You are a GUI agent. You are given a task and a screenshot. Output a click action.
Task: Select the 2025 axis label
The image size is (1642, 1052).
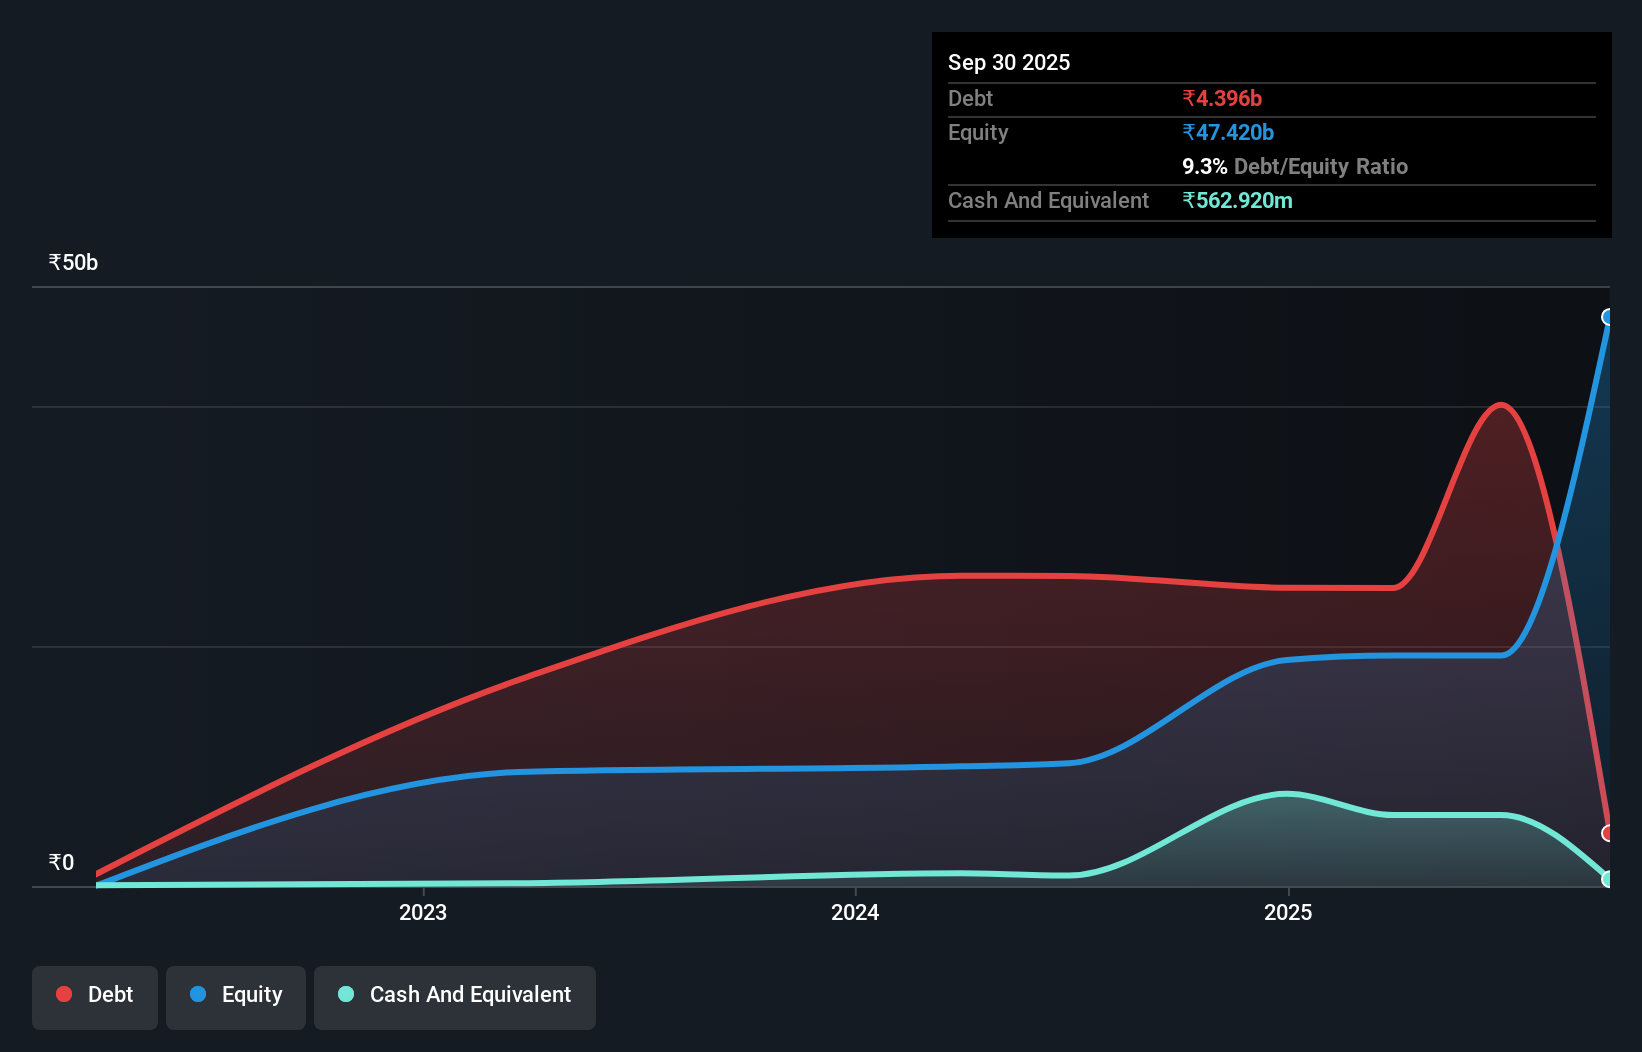pyautogui.click(x=1289, y=912)
